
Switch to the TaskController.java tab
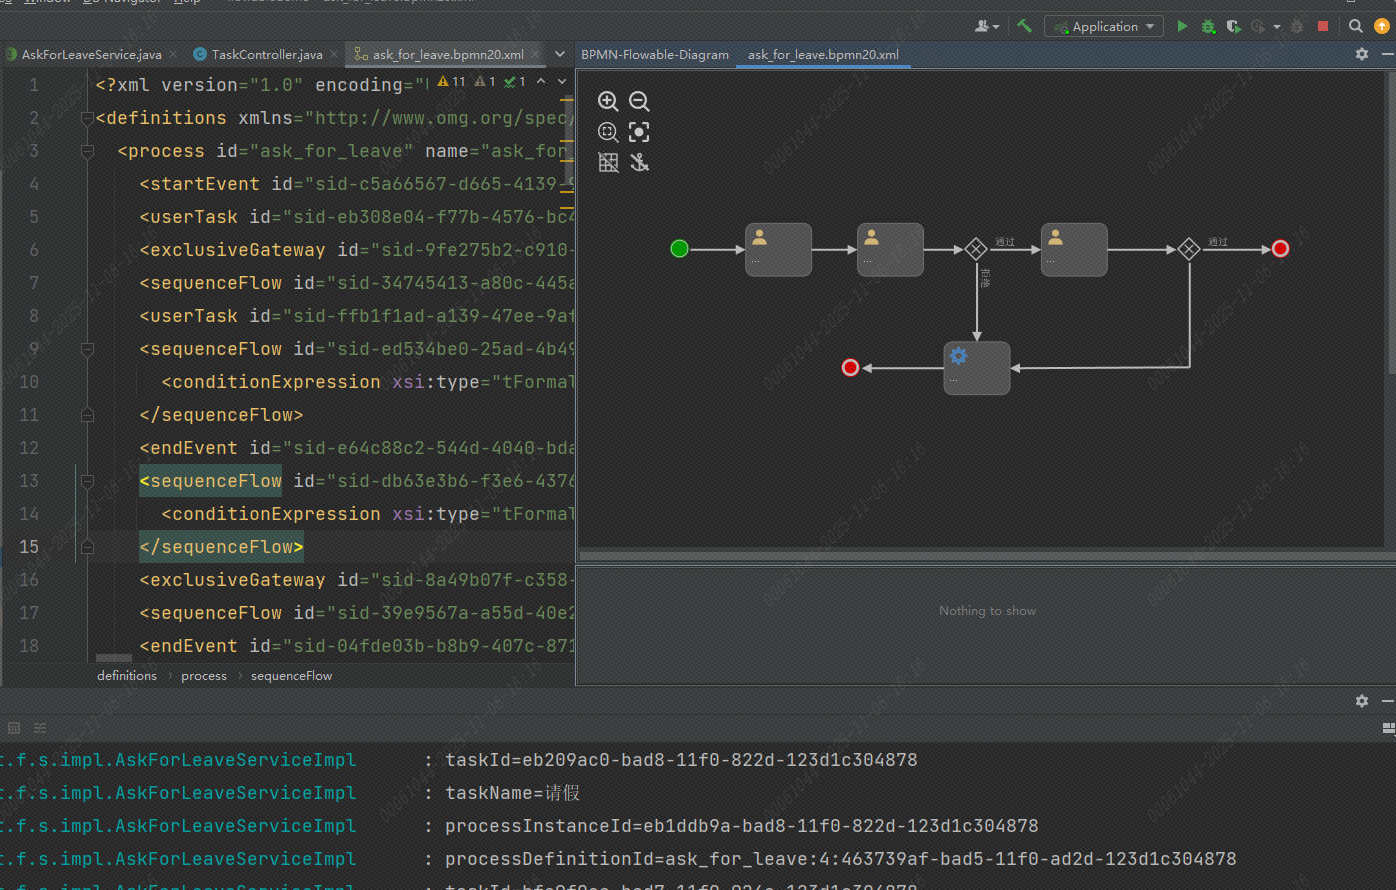click(266, 55)
